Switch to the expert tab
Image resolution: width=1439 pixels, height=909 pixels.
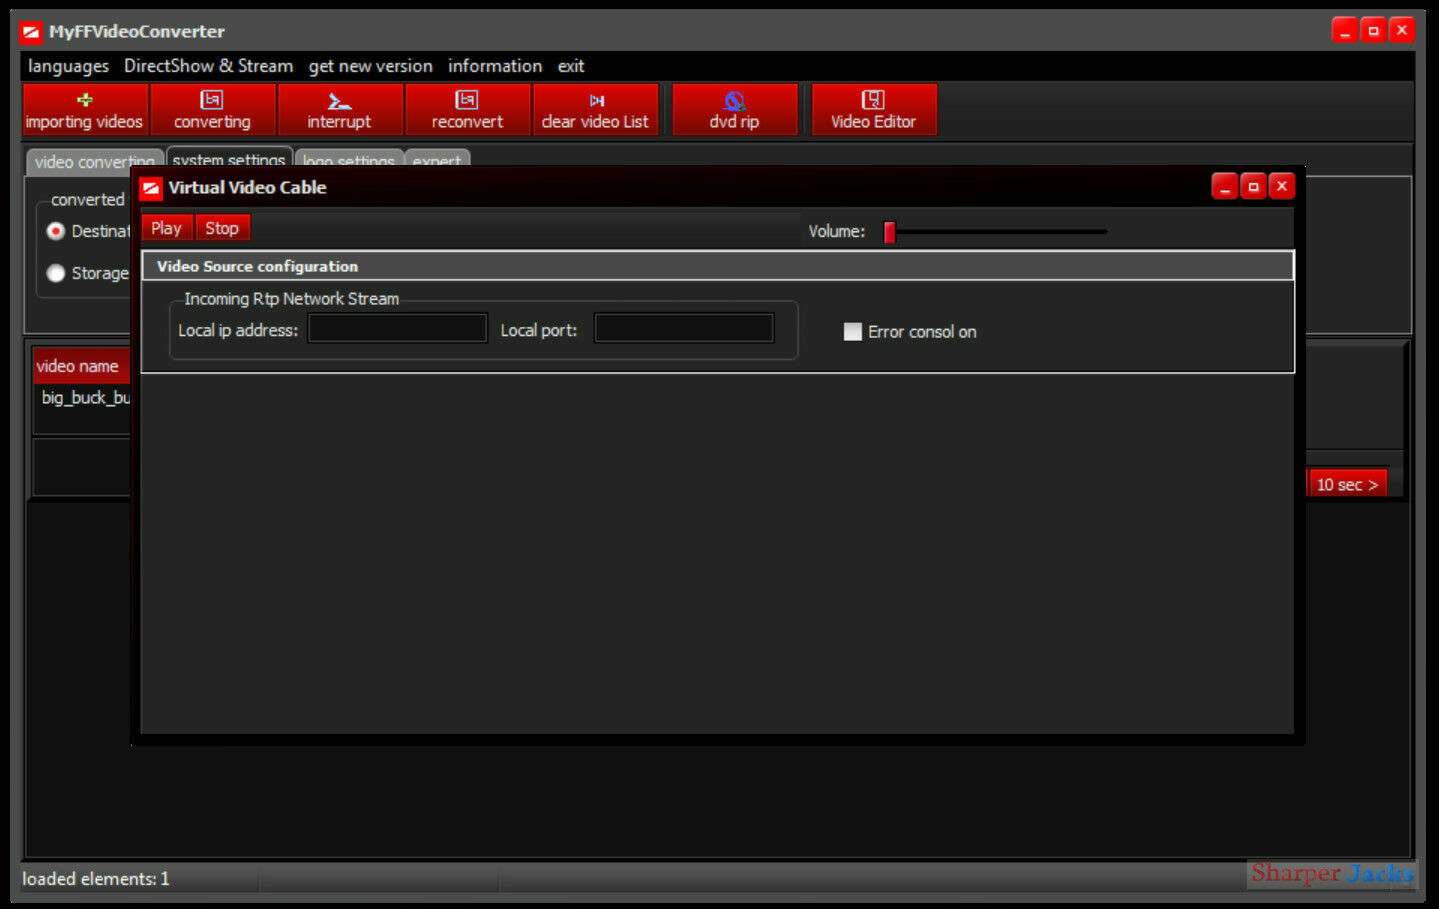click(x=437, y=161)
